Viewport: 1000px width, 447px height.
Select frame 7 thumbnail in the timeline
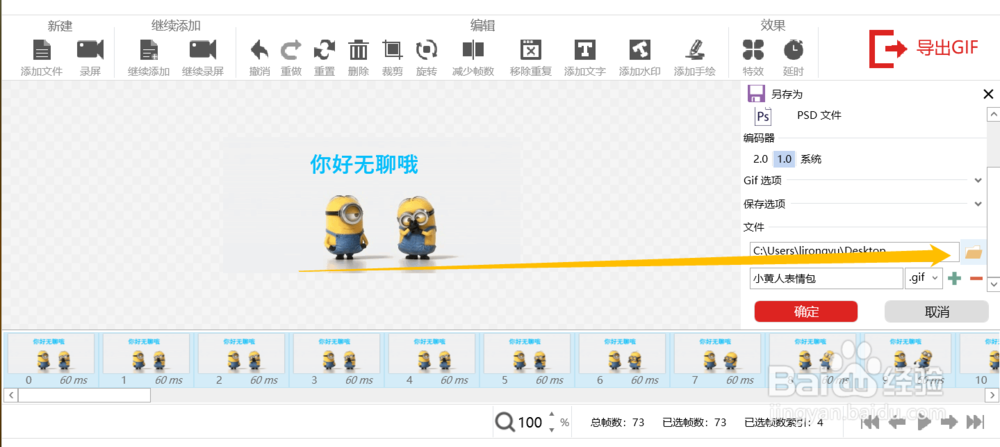tap(718, 353)
